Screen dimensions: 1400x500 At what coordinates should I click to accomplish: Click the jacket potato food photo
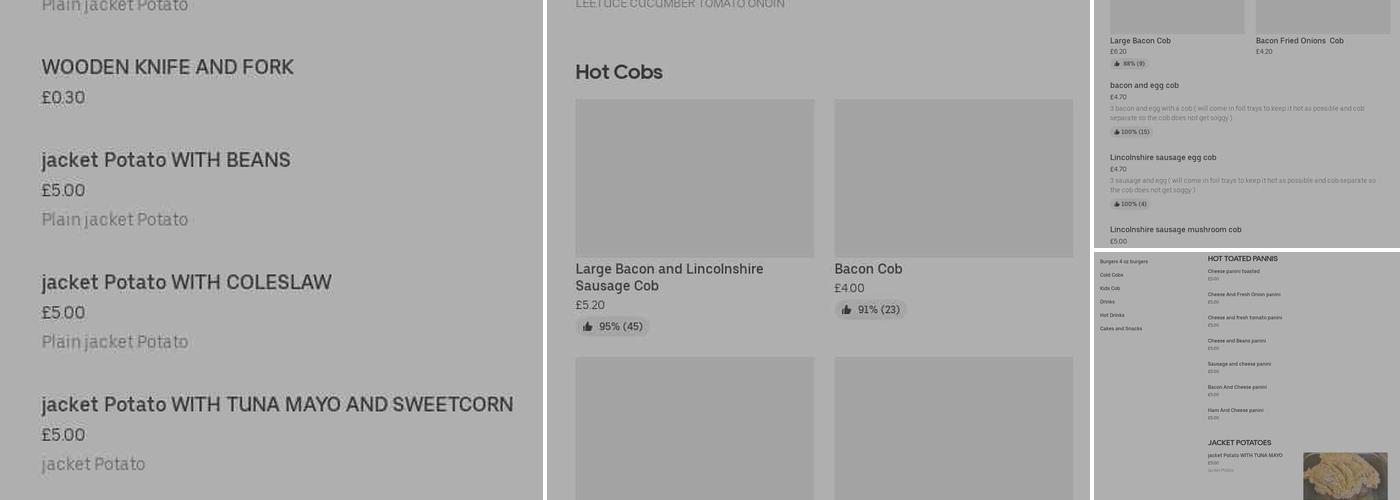[1345, 475]
